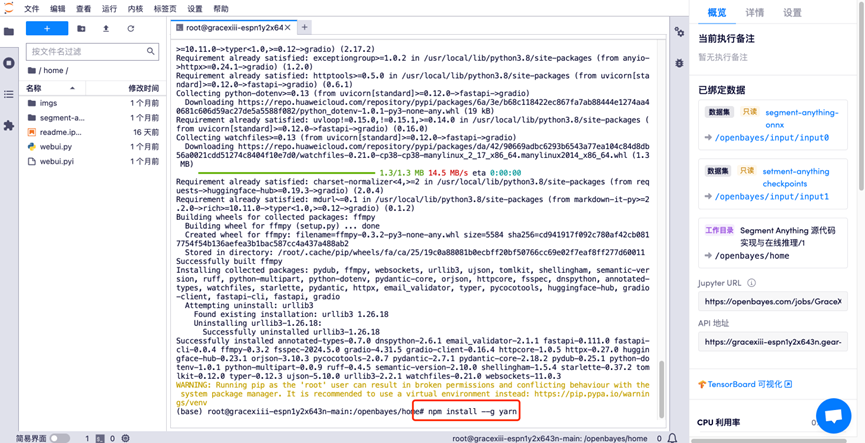Open the debugger bug icon
The width and height of the screenshot is (865, 443).
[x=679, y=63]
